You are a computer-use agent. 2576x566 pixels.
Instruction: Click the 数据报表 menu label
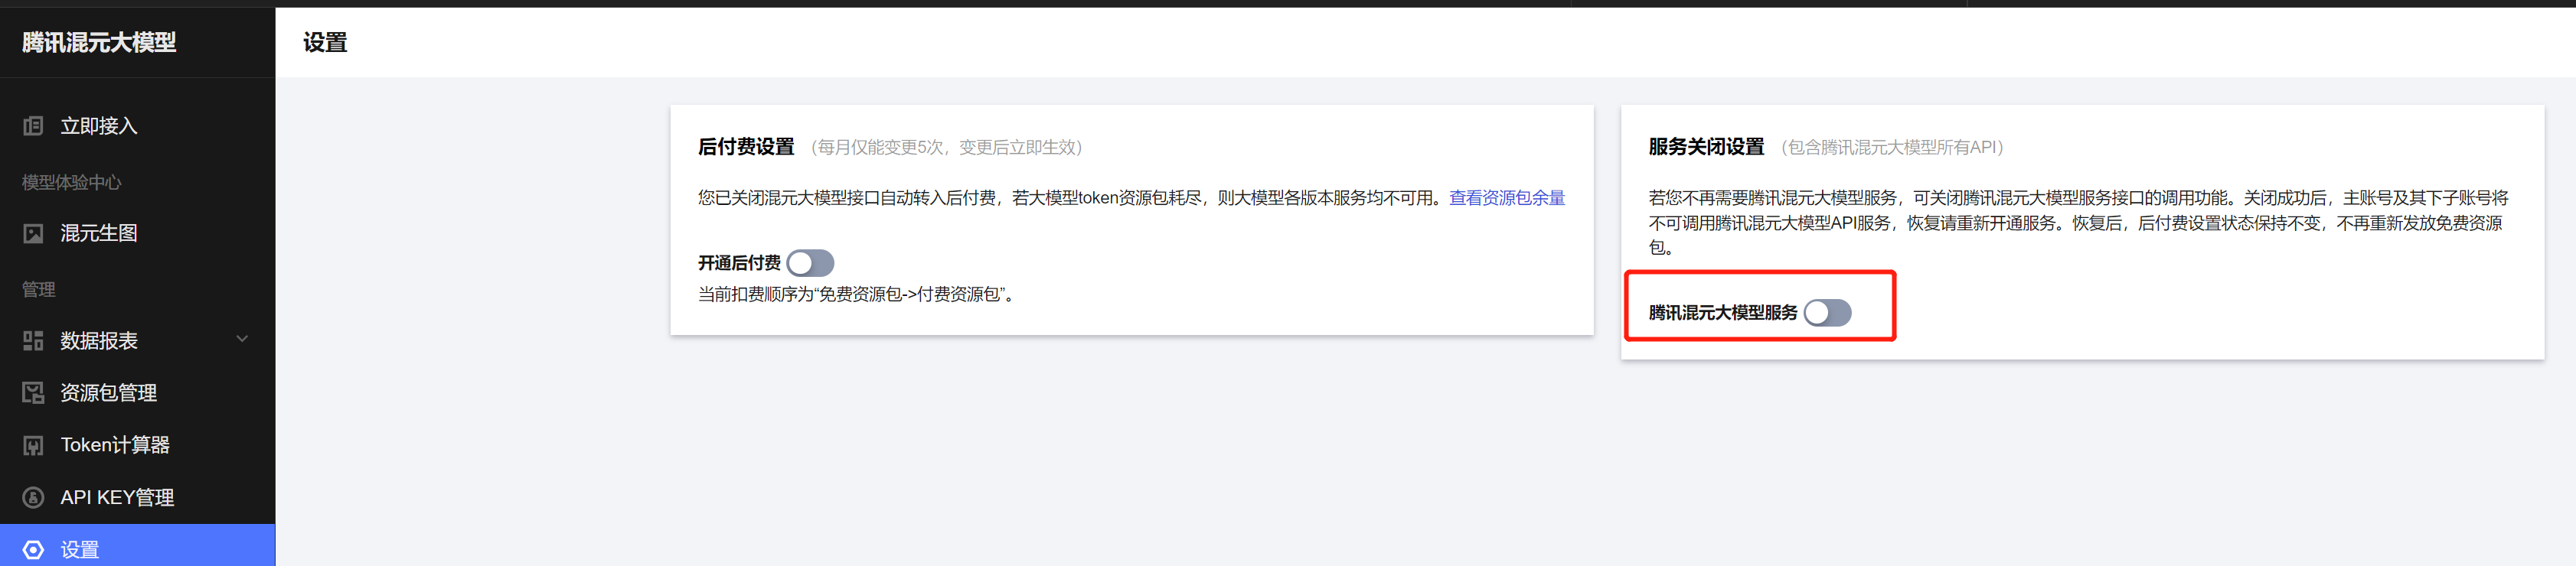coord(99,341)
